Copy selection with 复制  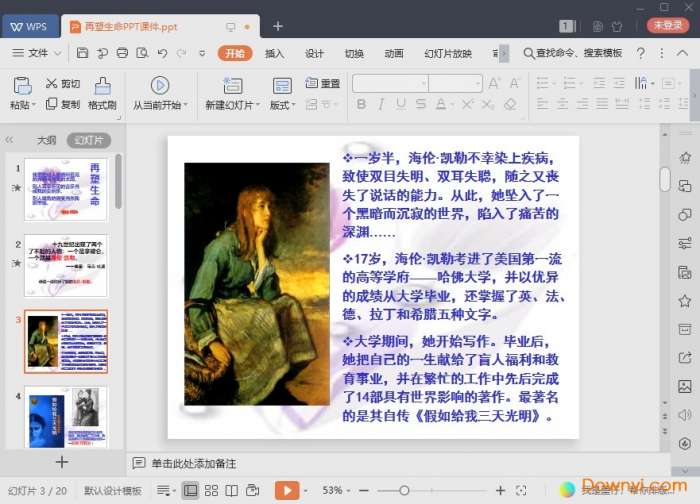tap(63, 104)
